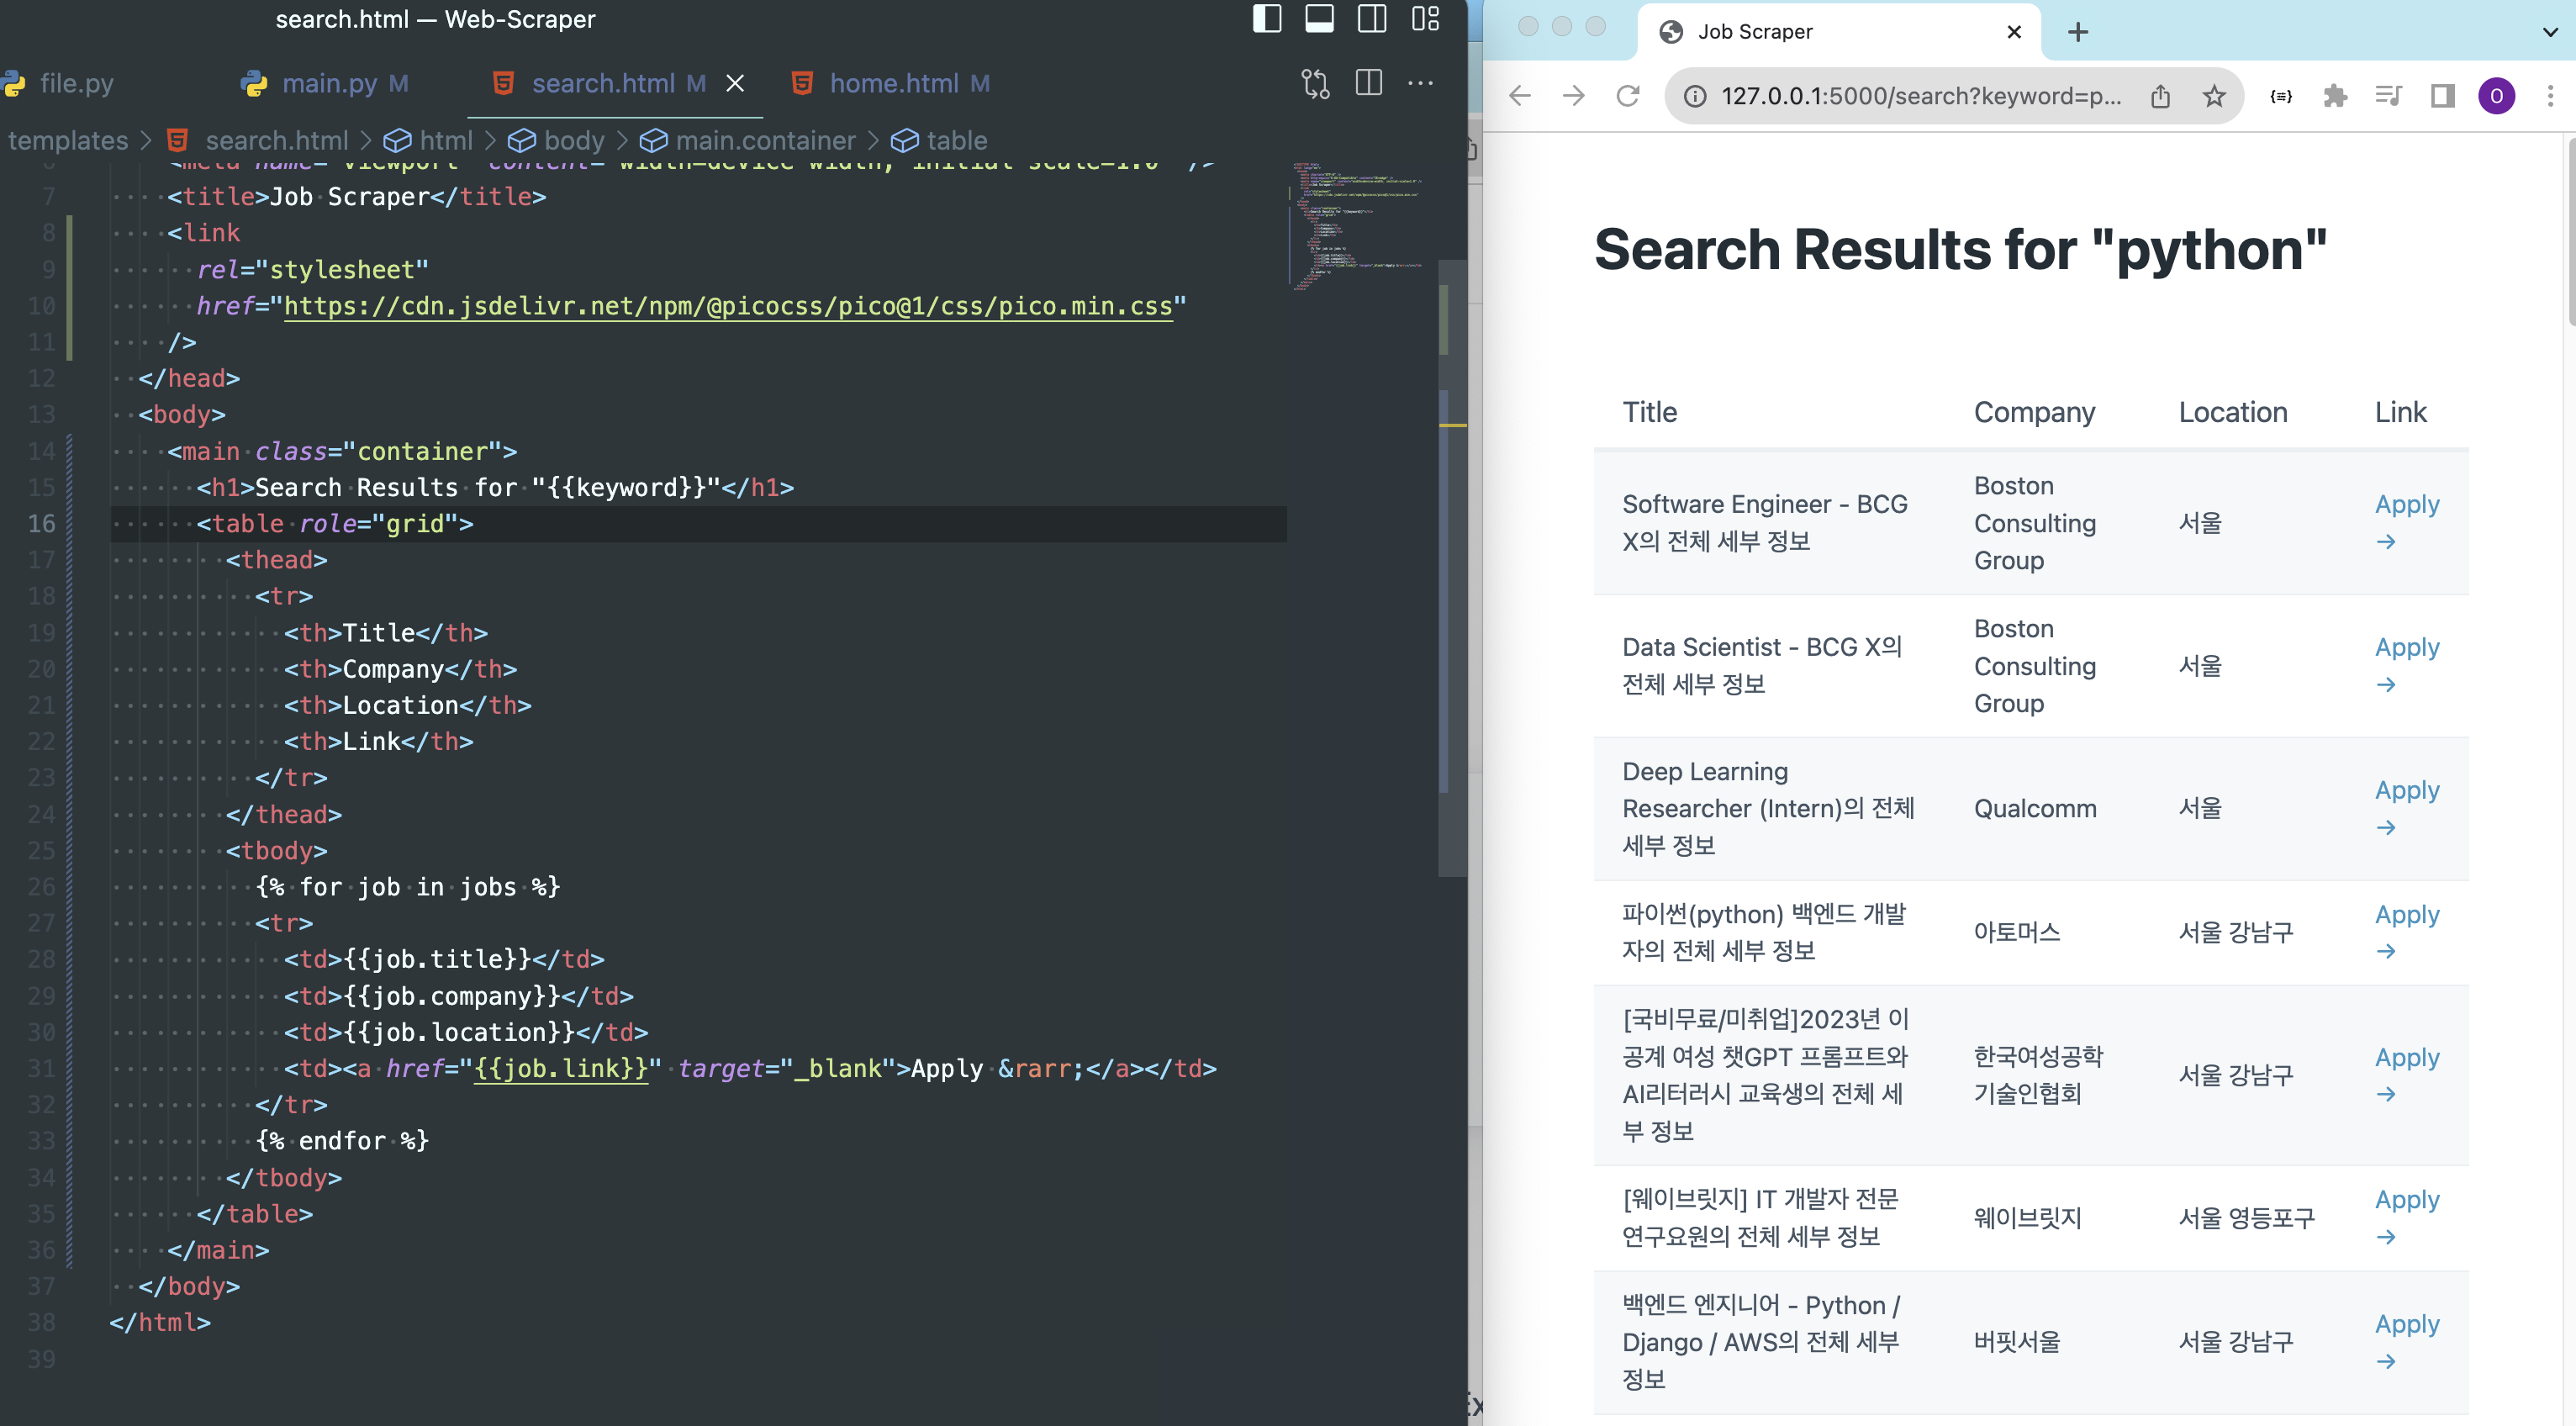2576x1426 pixels.
Task: Expand the Chrome tab search chevron
Action: coord(2549,32)
